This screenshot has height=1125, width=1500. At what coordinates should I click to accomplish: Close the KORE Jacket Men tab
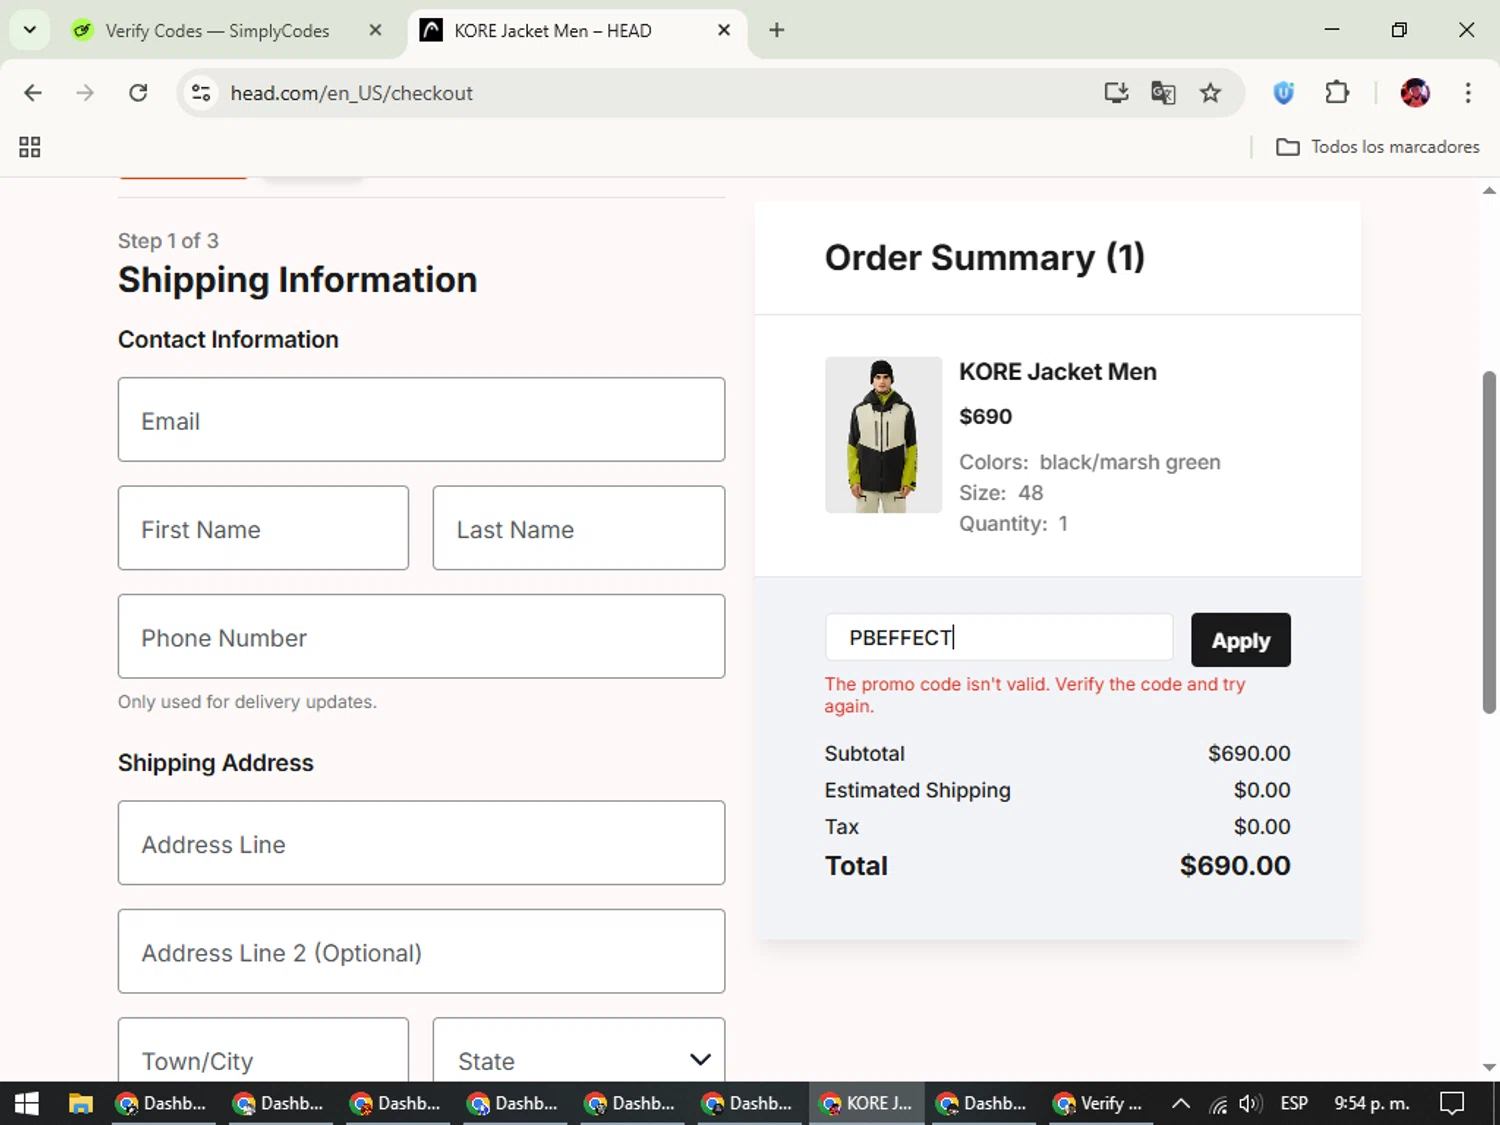click(x=724, y=31)
